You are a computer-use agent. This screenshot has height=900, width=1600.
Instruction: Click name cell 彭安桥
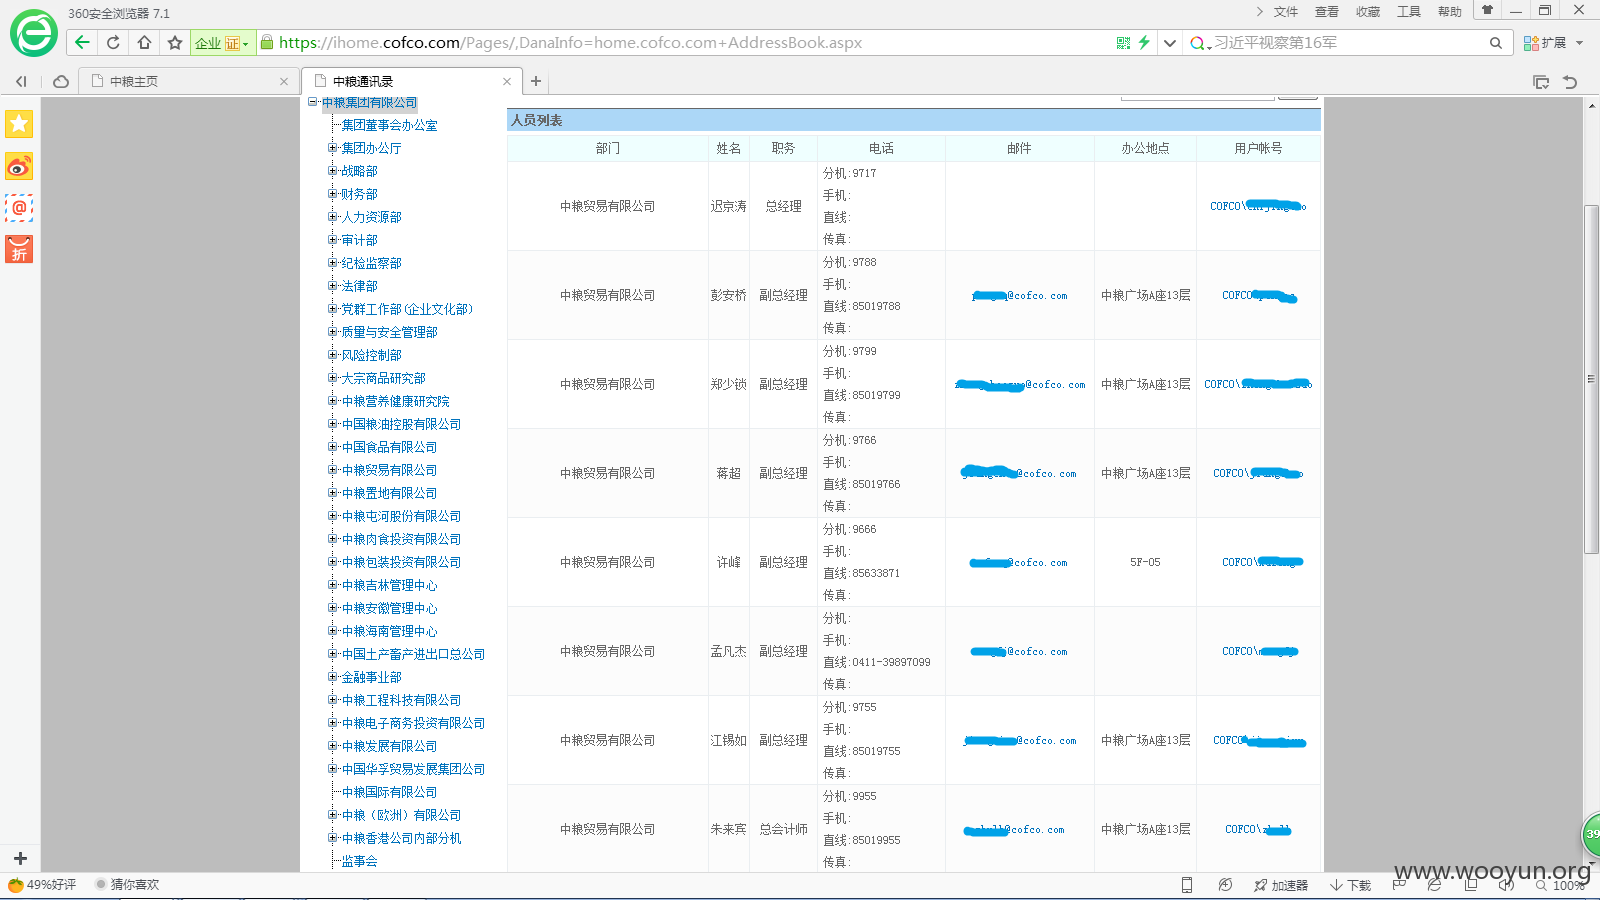[x=728, y=295]
